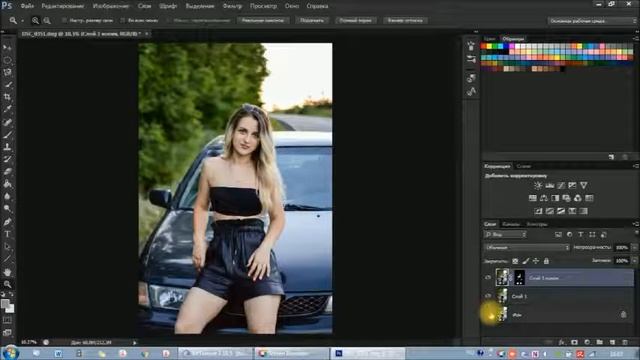
Task: Switch to the Цвет tab
Action: click(489, 39)
